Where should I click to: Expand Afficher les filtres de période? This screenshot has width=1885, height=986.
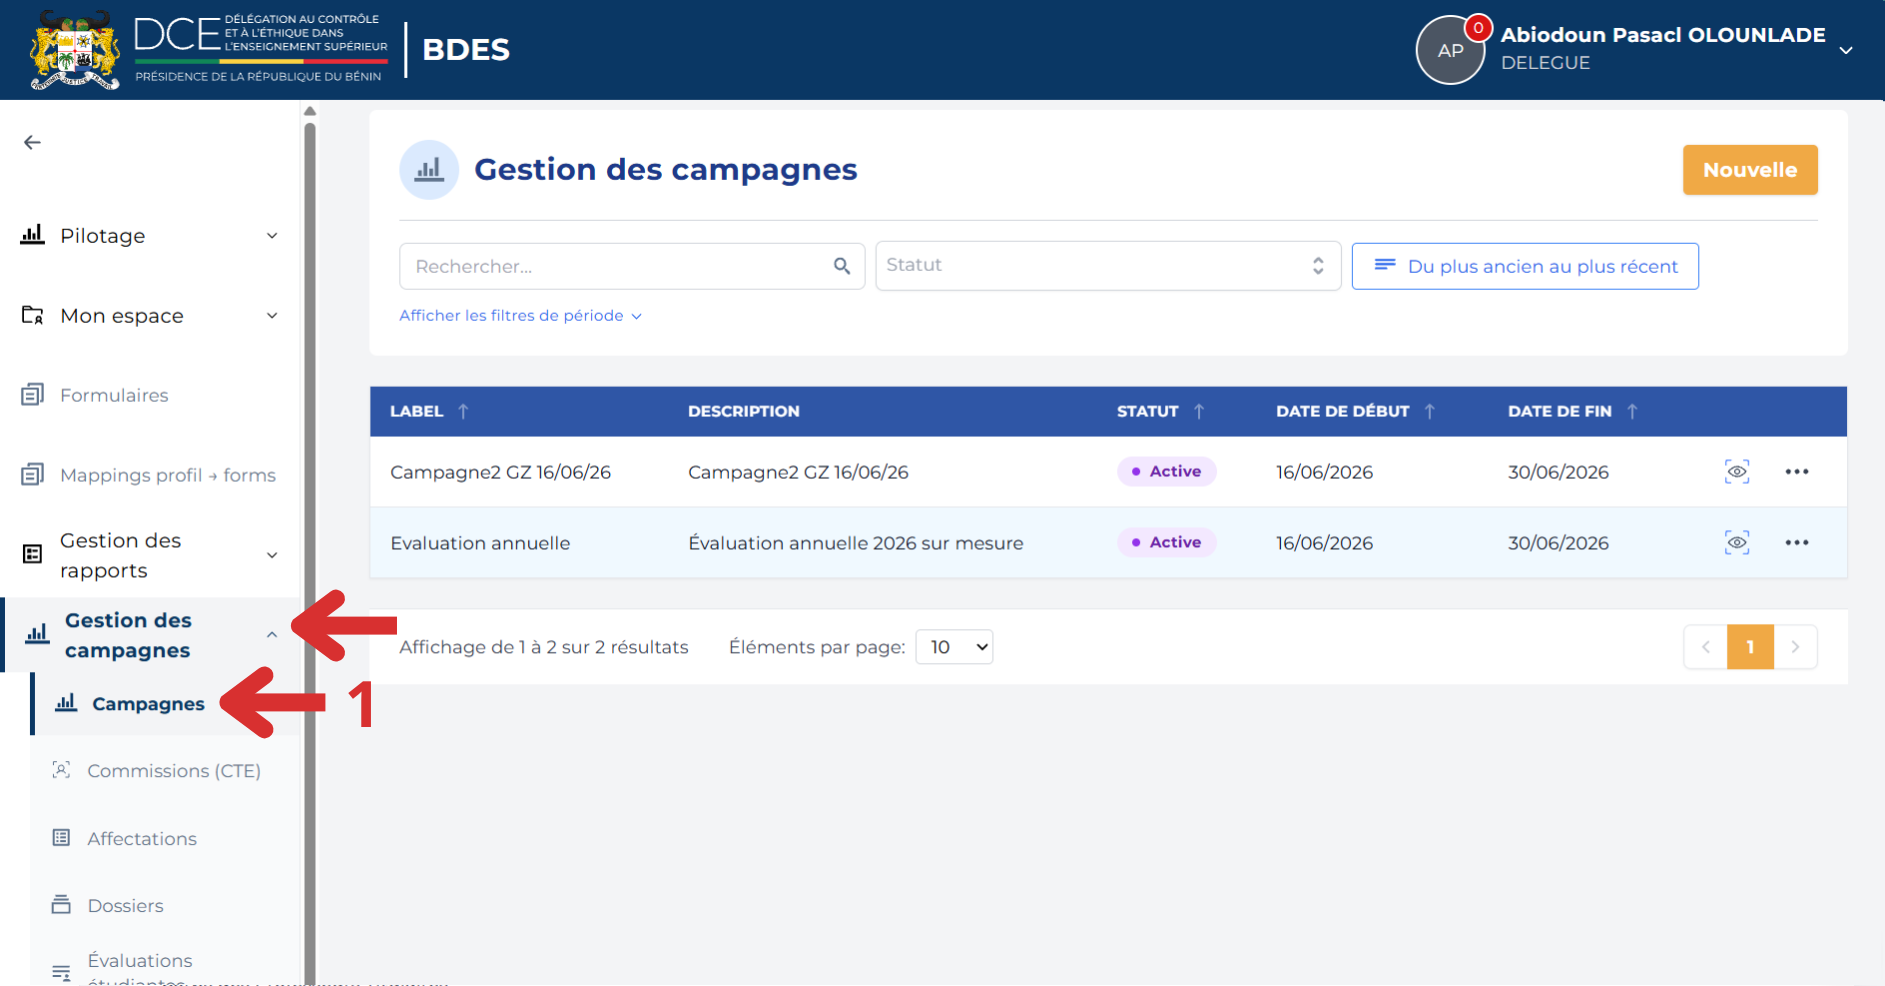pos(520,316)
